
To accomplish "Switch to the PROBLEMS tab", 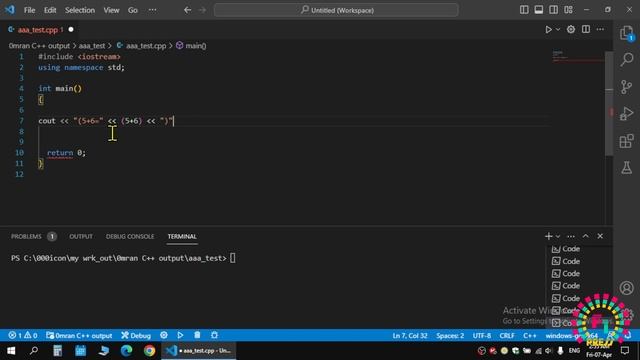I will tap(33, 236).
